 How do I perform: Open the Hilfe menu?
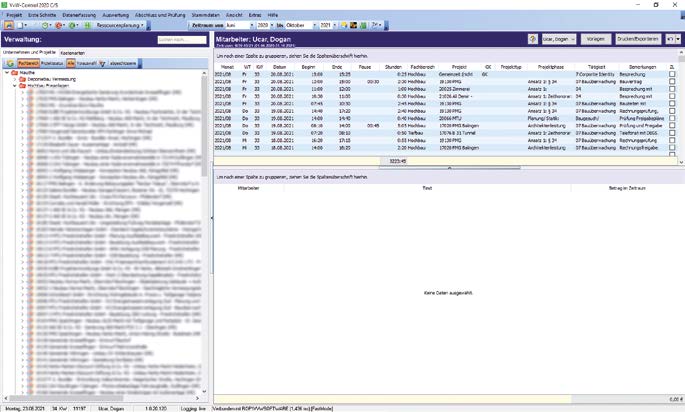coord(273,15)
